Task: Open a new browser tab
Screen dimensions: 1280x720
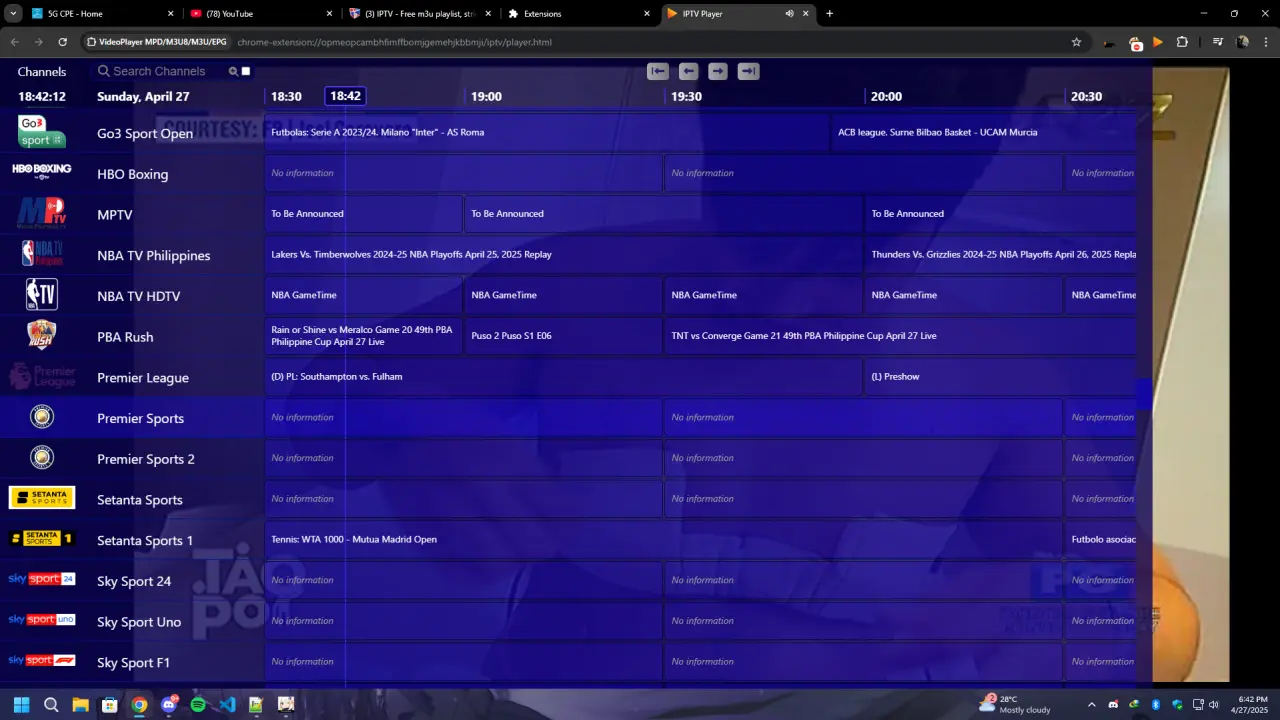Action: (x=829, y=14)
